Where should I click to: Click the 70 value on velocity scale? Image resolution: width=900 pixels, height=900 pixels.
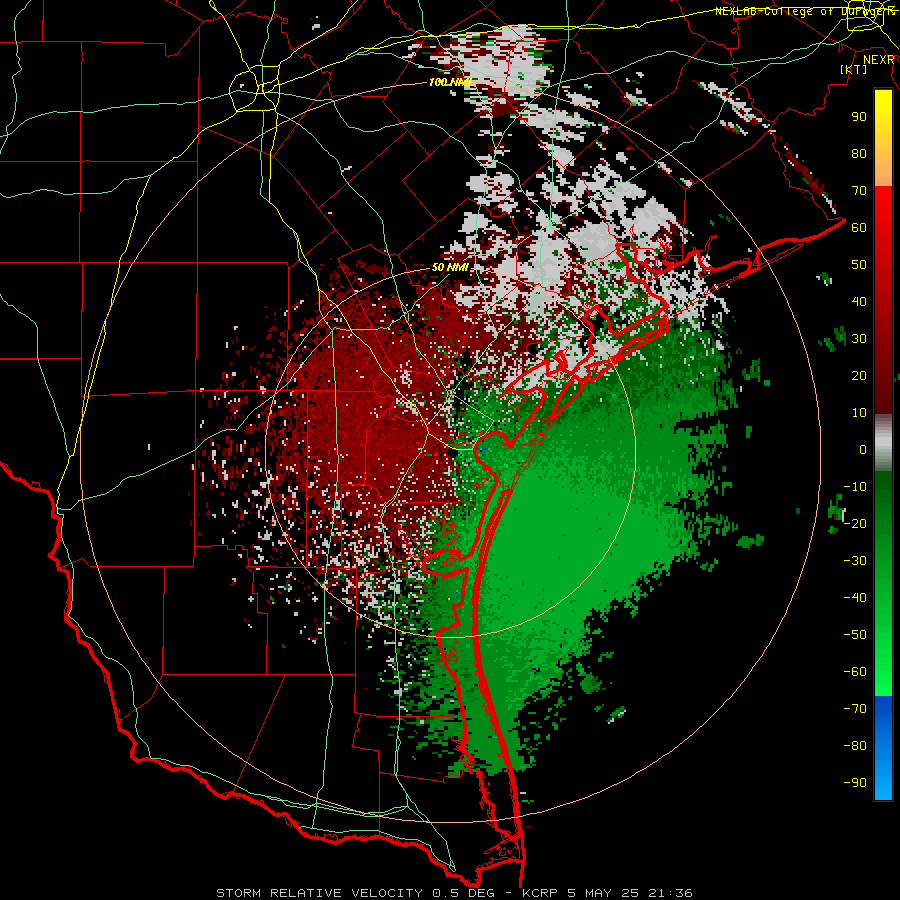859,191
